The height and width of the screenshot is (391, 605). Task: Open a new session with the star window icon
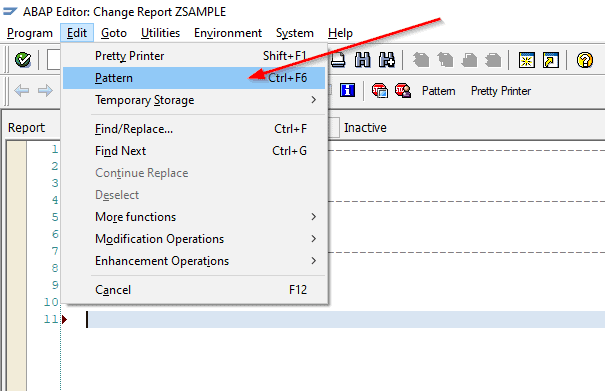pos(527,60)
